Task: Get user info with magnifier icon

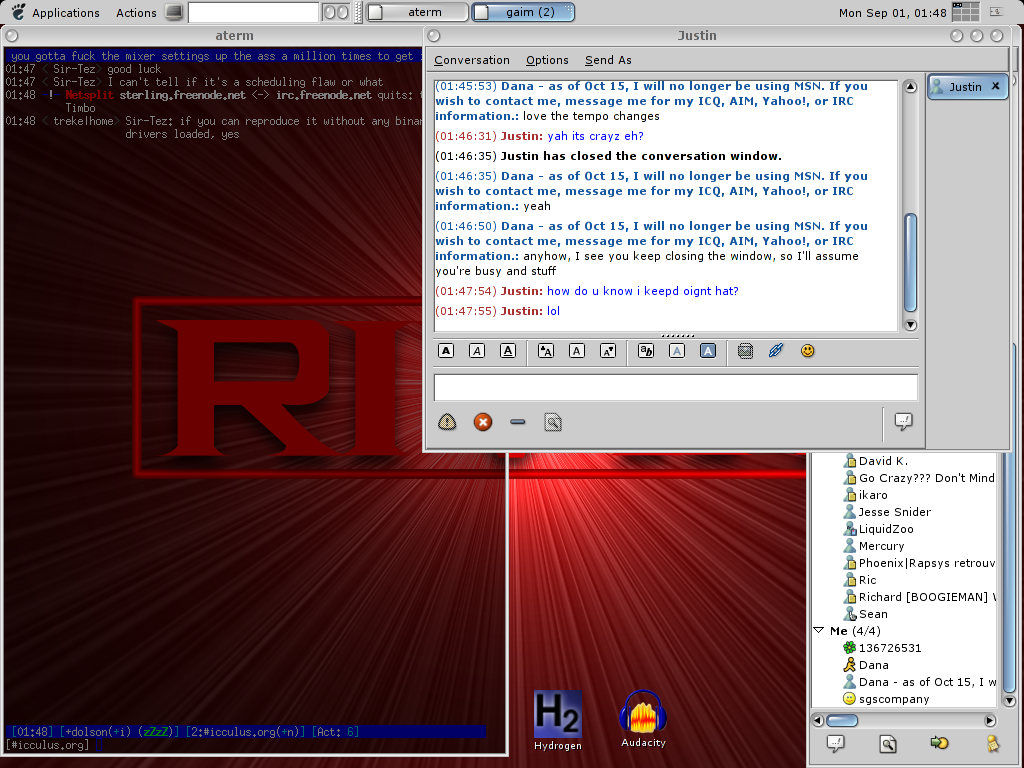Action: (x=552, y=422)
